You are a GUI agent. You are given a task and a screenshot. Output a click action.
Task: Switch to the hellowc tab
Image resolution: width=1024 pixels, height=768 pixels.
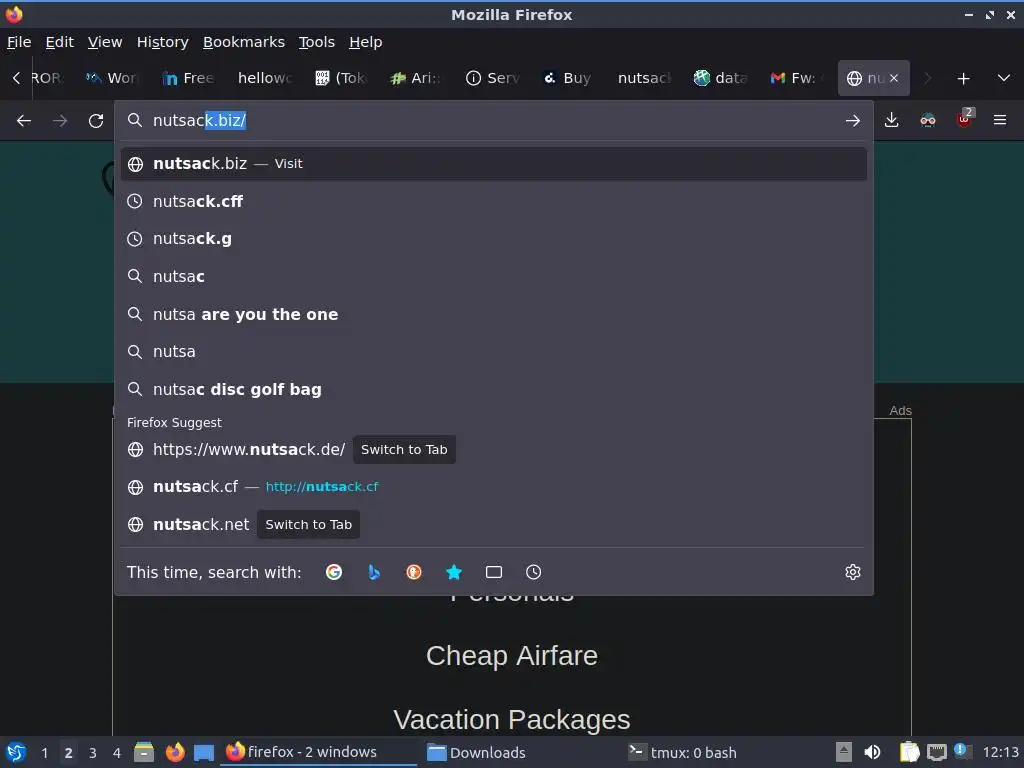[x=264, y=78]
